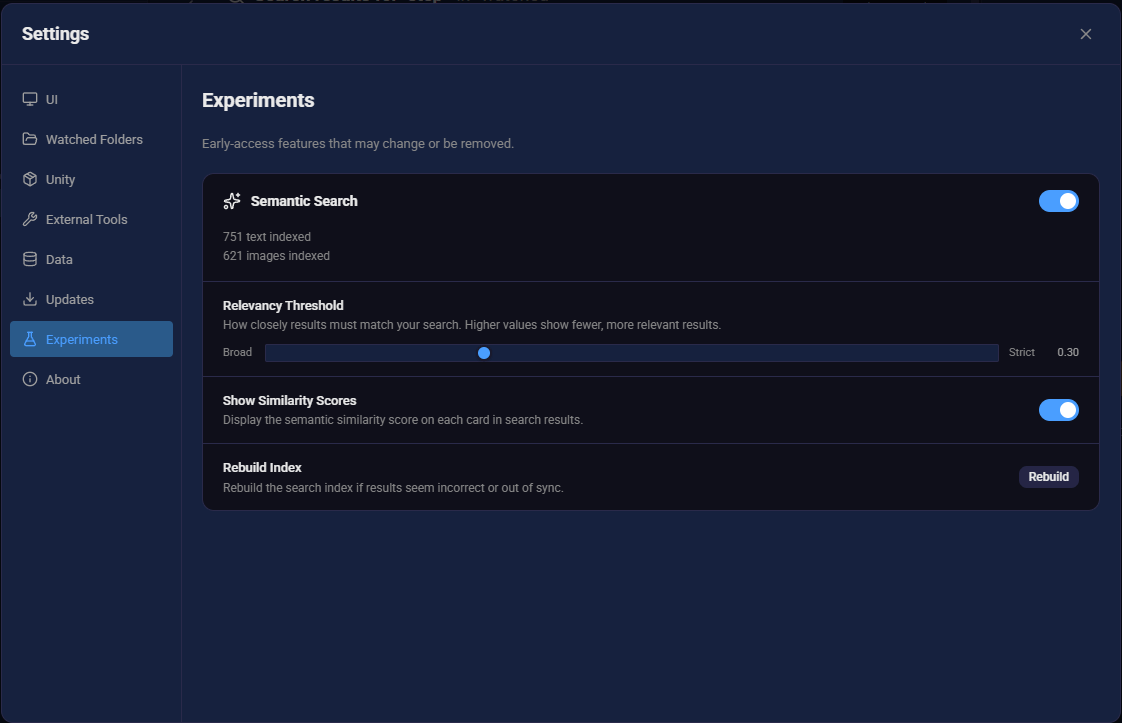Select the Experiments flask icon
This screenshot has height=723, width=1122.
point(28,339)
